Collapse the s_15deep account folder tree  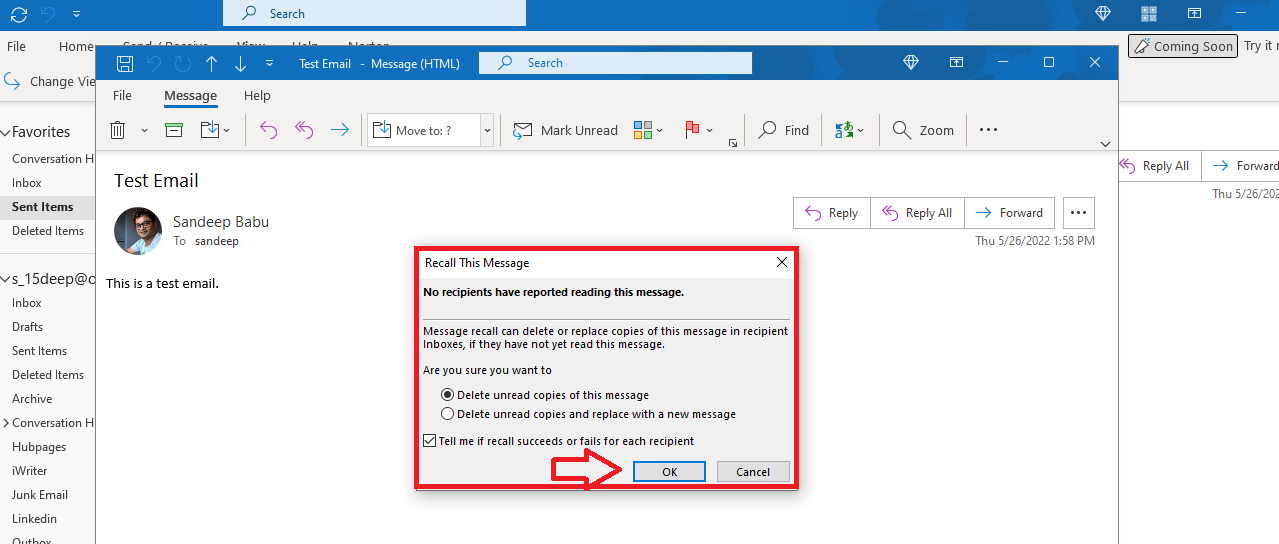click(5, 279)
